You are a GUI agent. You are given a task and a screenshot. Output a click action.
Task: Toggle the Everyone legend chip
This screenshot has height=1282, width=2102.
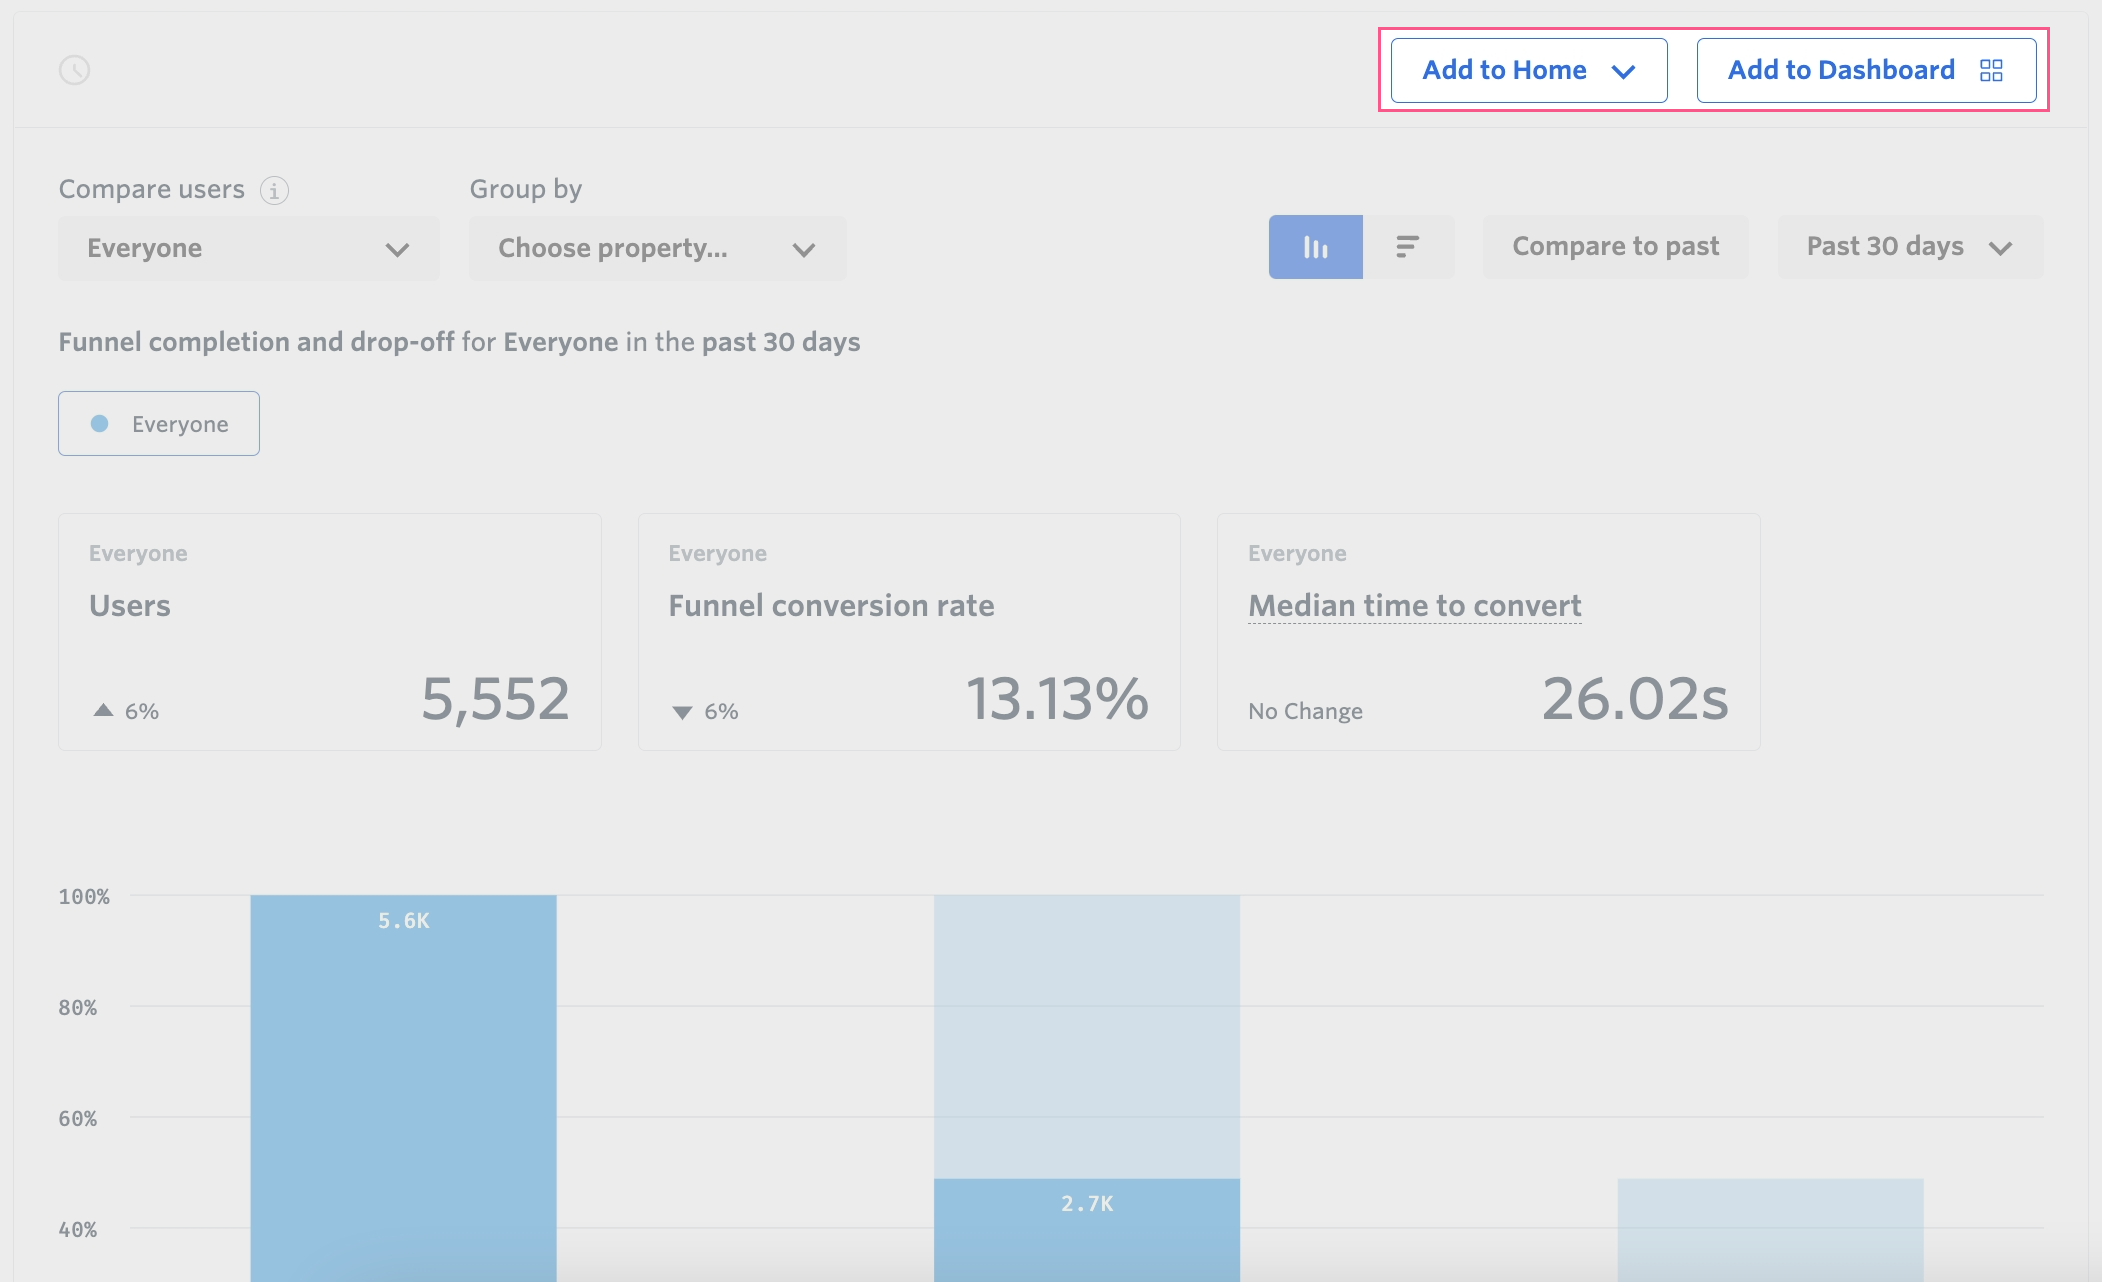click(x=159, y=424)
